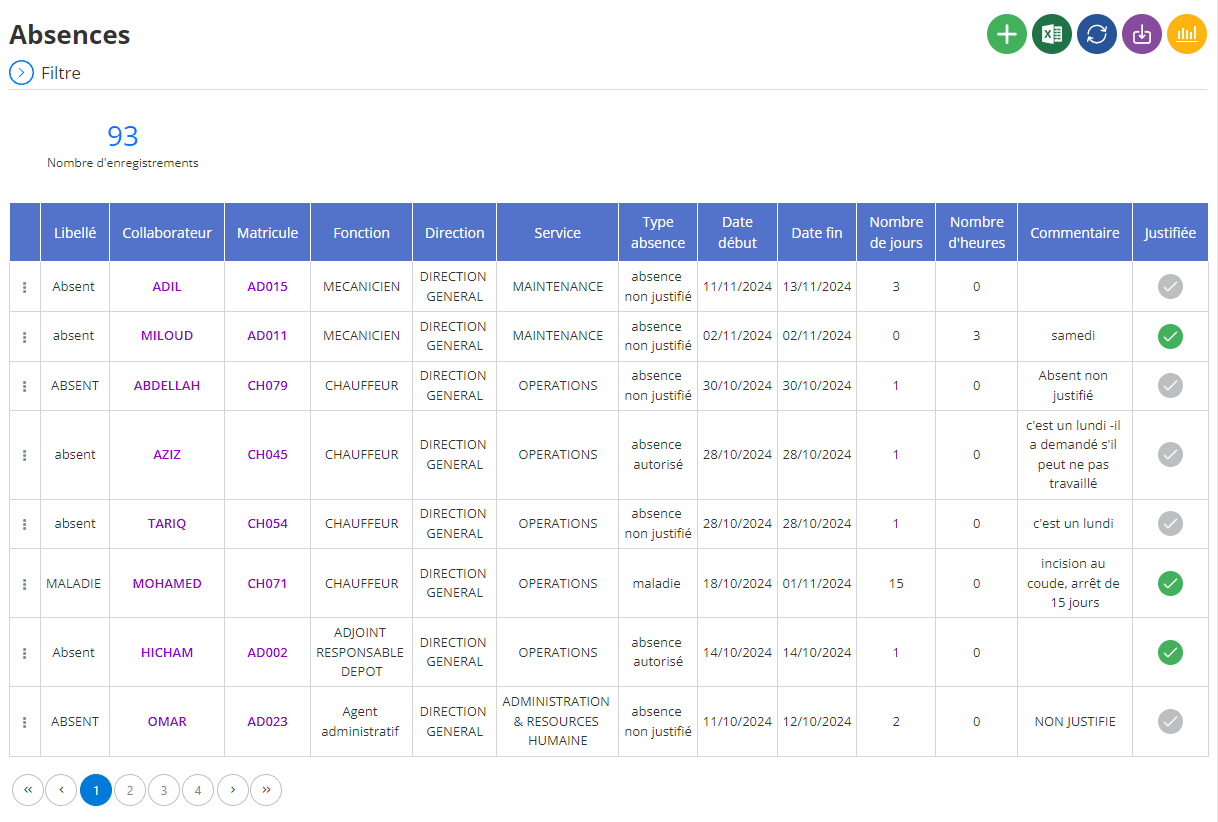
Task: Expand the Filtre section
Action: 22,73
